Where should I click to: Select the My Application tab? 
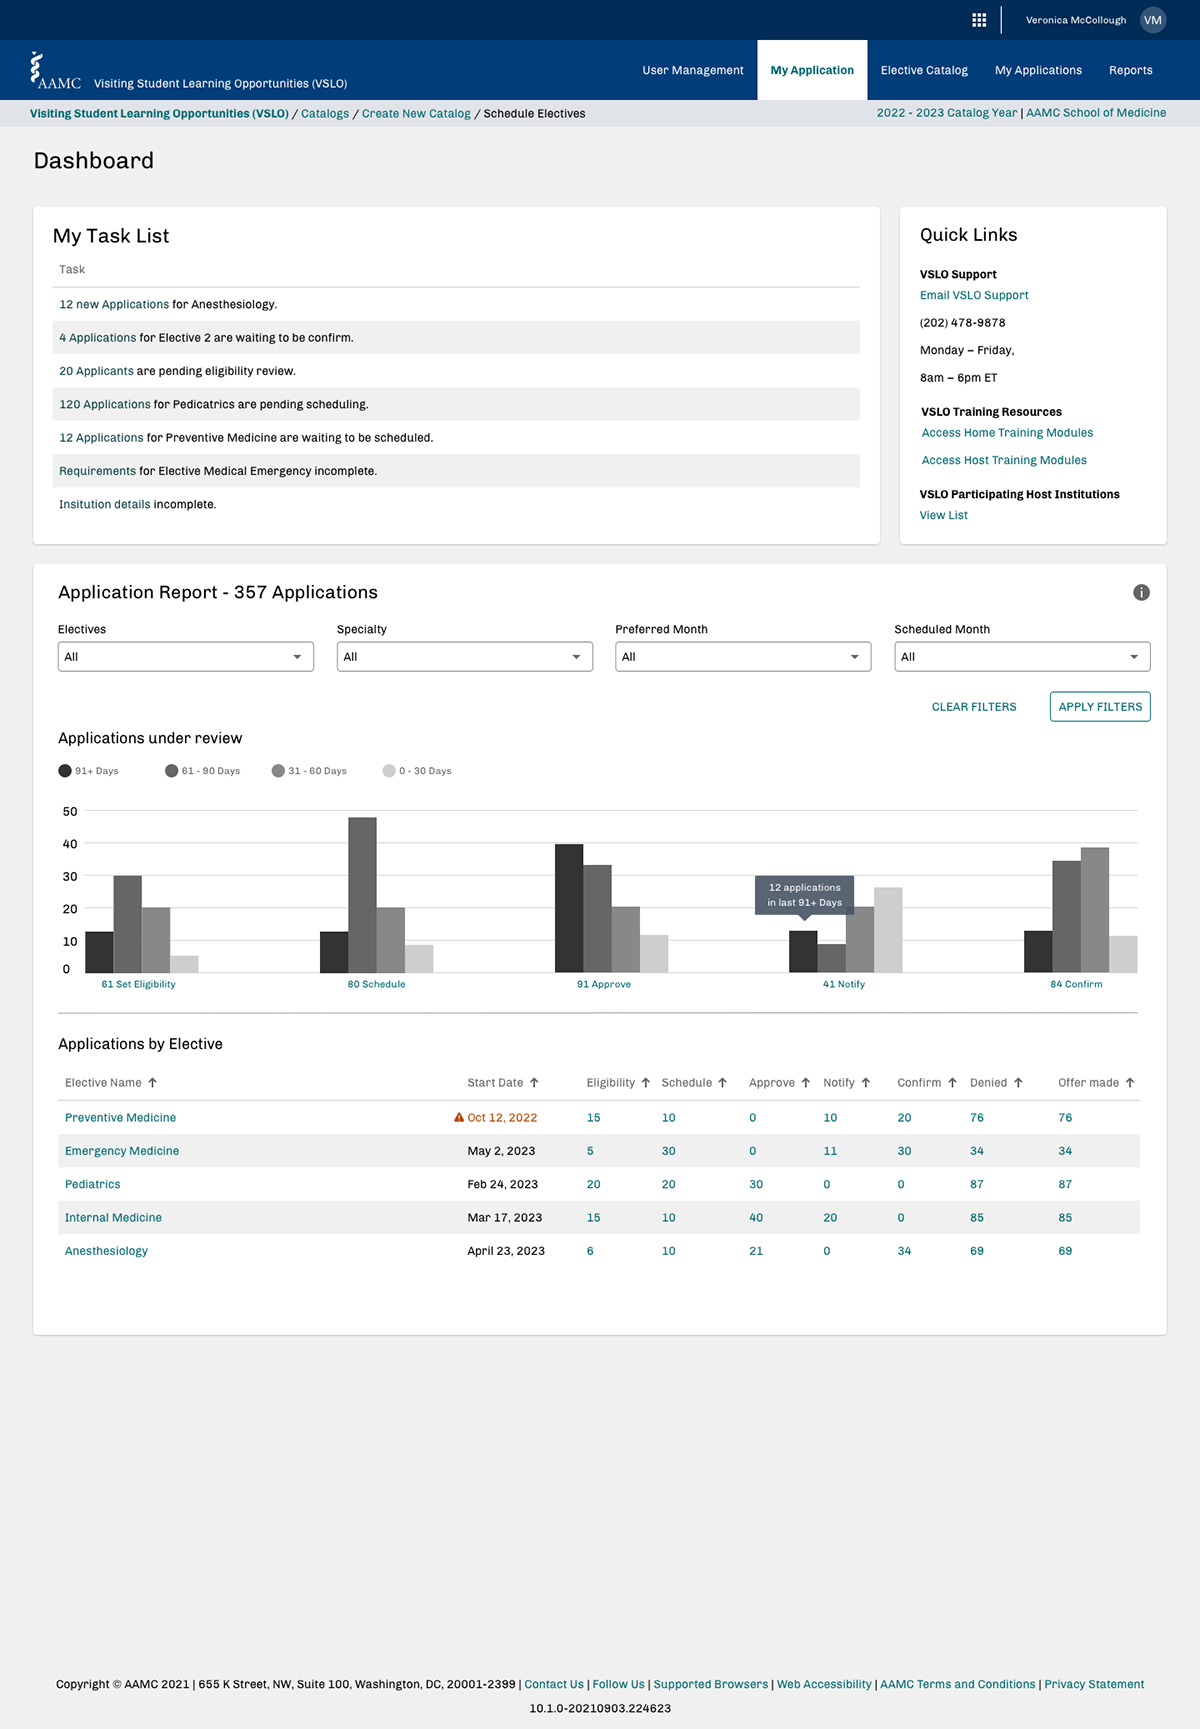[x=812, y=70]
